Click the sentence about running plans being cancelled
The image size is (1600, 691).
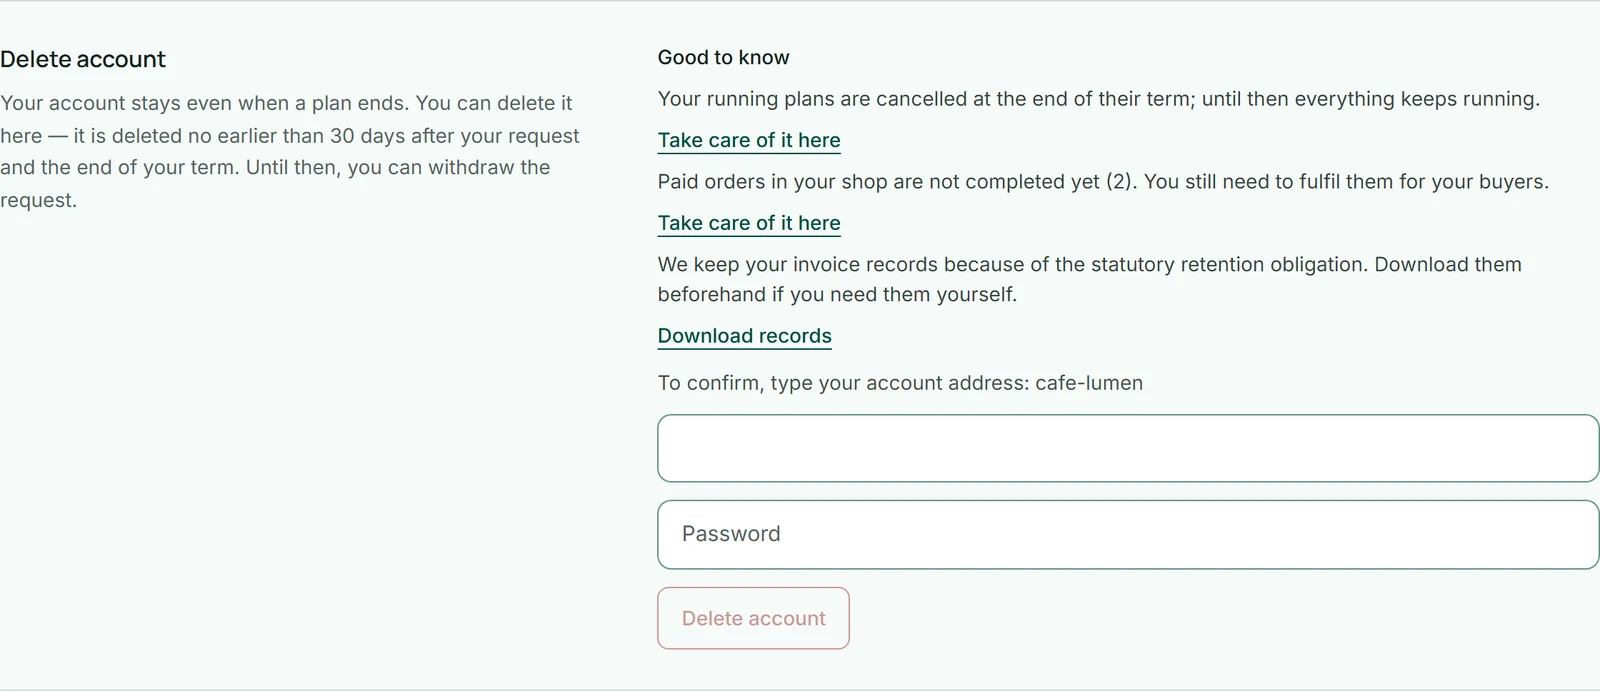[1099, 99]
